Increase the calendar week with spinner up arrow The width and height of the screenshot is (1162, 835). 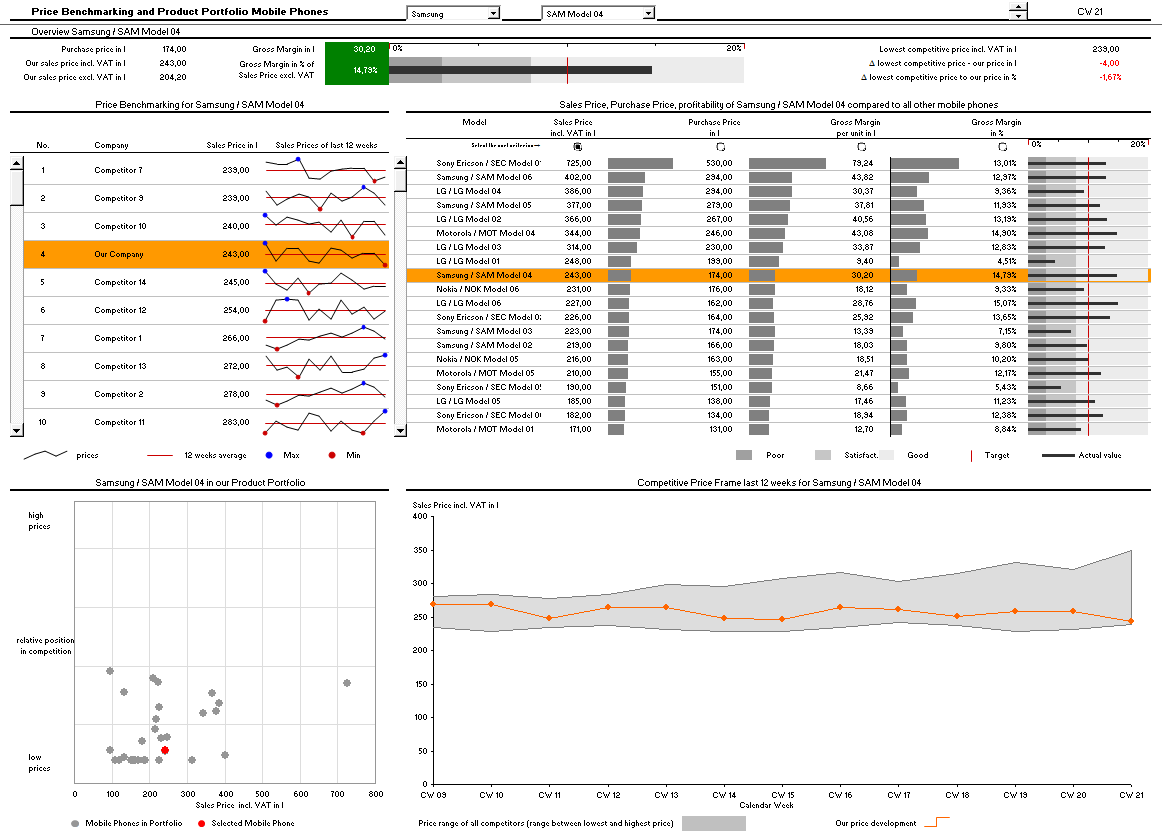[x=1018, y=7]
